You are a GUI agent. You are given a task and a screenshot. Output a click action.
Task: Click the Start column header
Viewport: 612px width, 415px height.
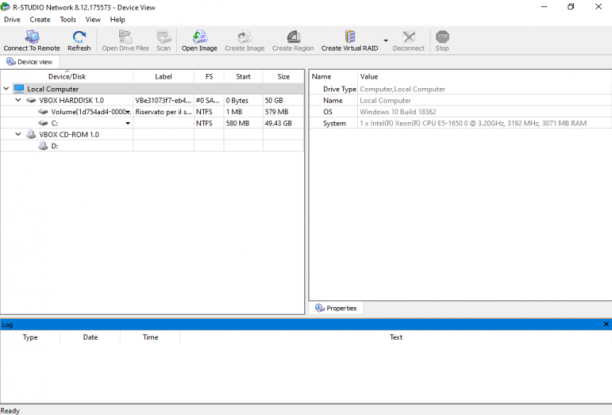[243, 77]
